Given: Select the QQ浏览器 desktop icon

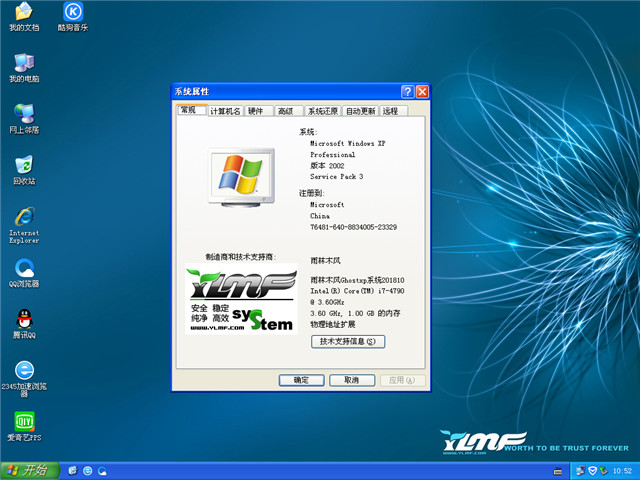Looking at the screenshot, I should pyautogui.click(x=24, y=273).
